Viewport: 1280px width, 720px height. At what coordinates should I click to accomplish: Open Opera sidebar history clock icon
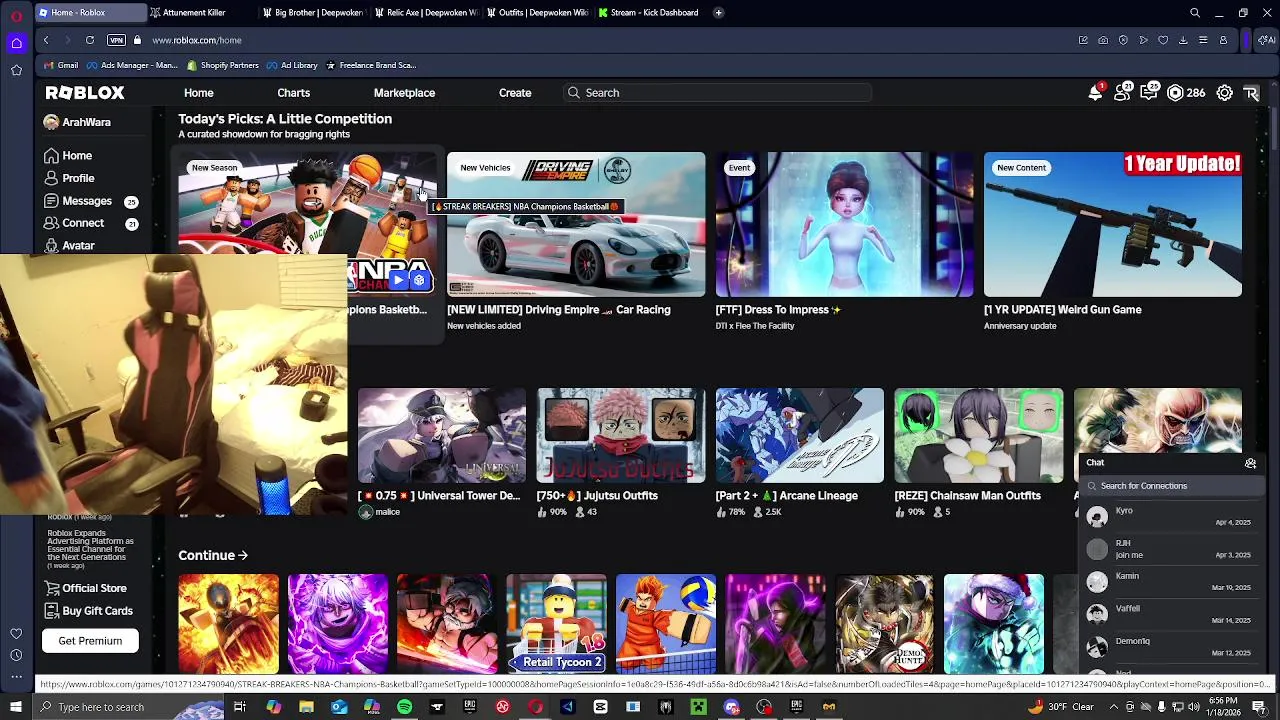point(16,655)
